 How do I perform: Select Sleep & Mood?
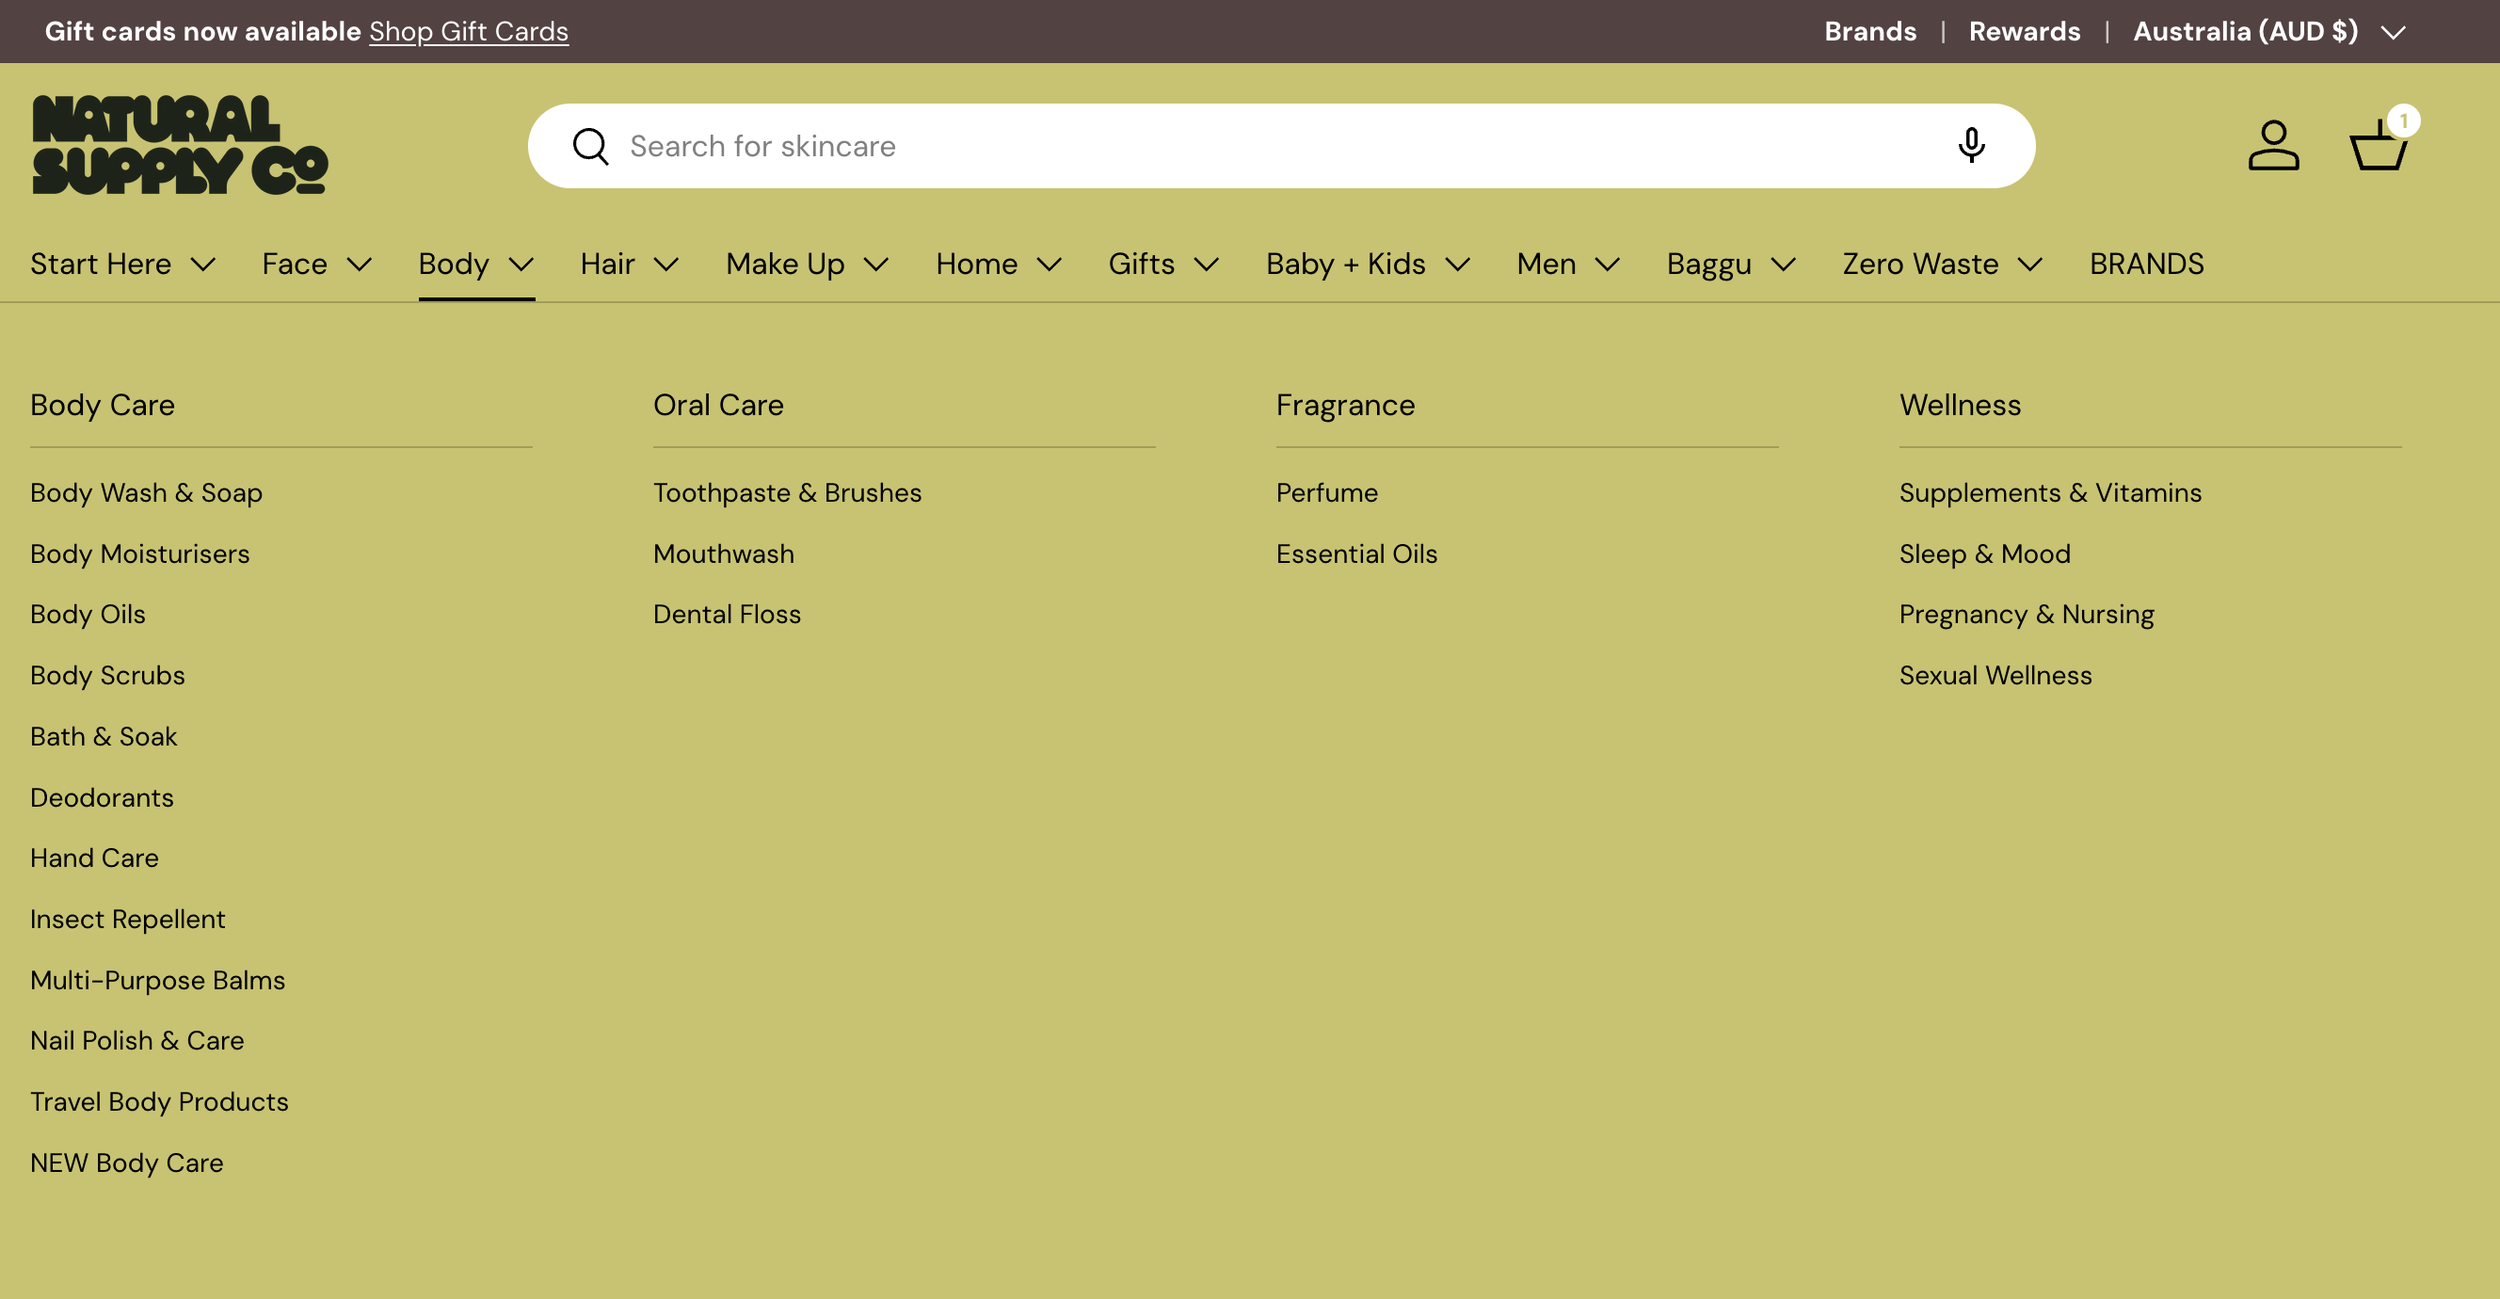(1984, 554)
